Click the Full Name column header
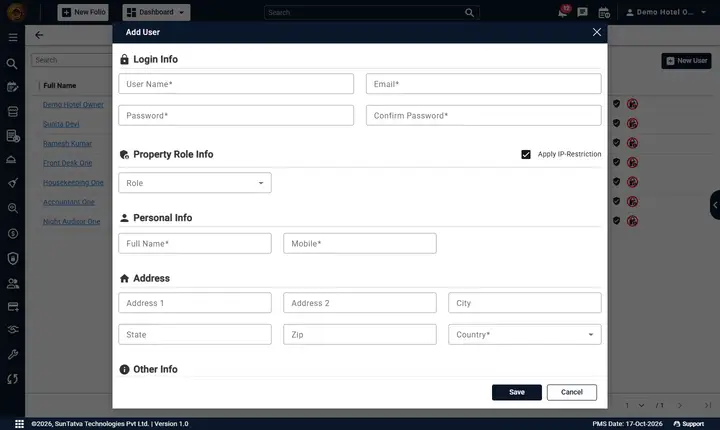The width and height of the screenshot is (720, 430). click(60, 85)
